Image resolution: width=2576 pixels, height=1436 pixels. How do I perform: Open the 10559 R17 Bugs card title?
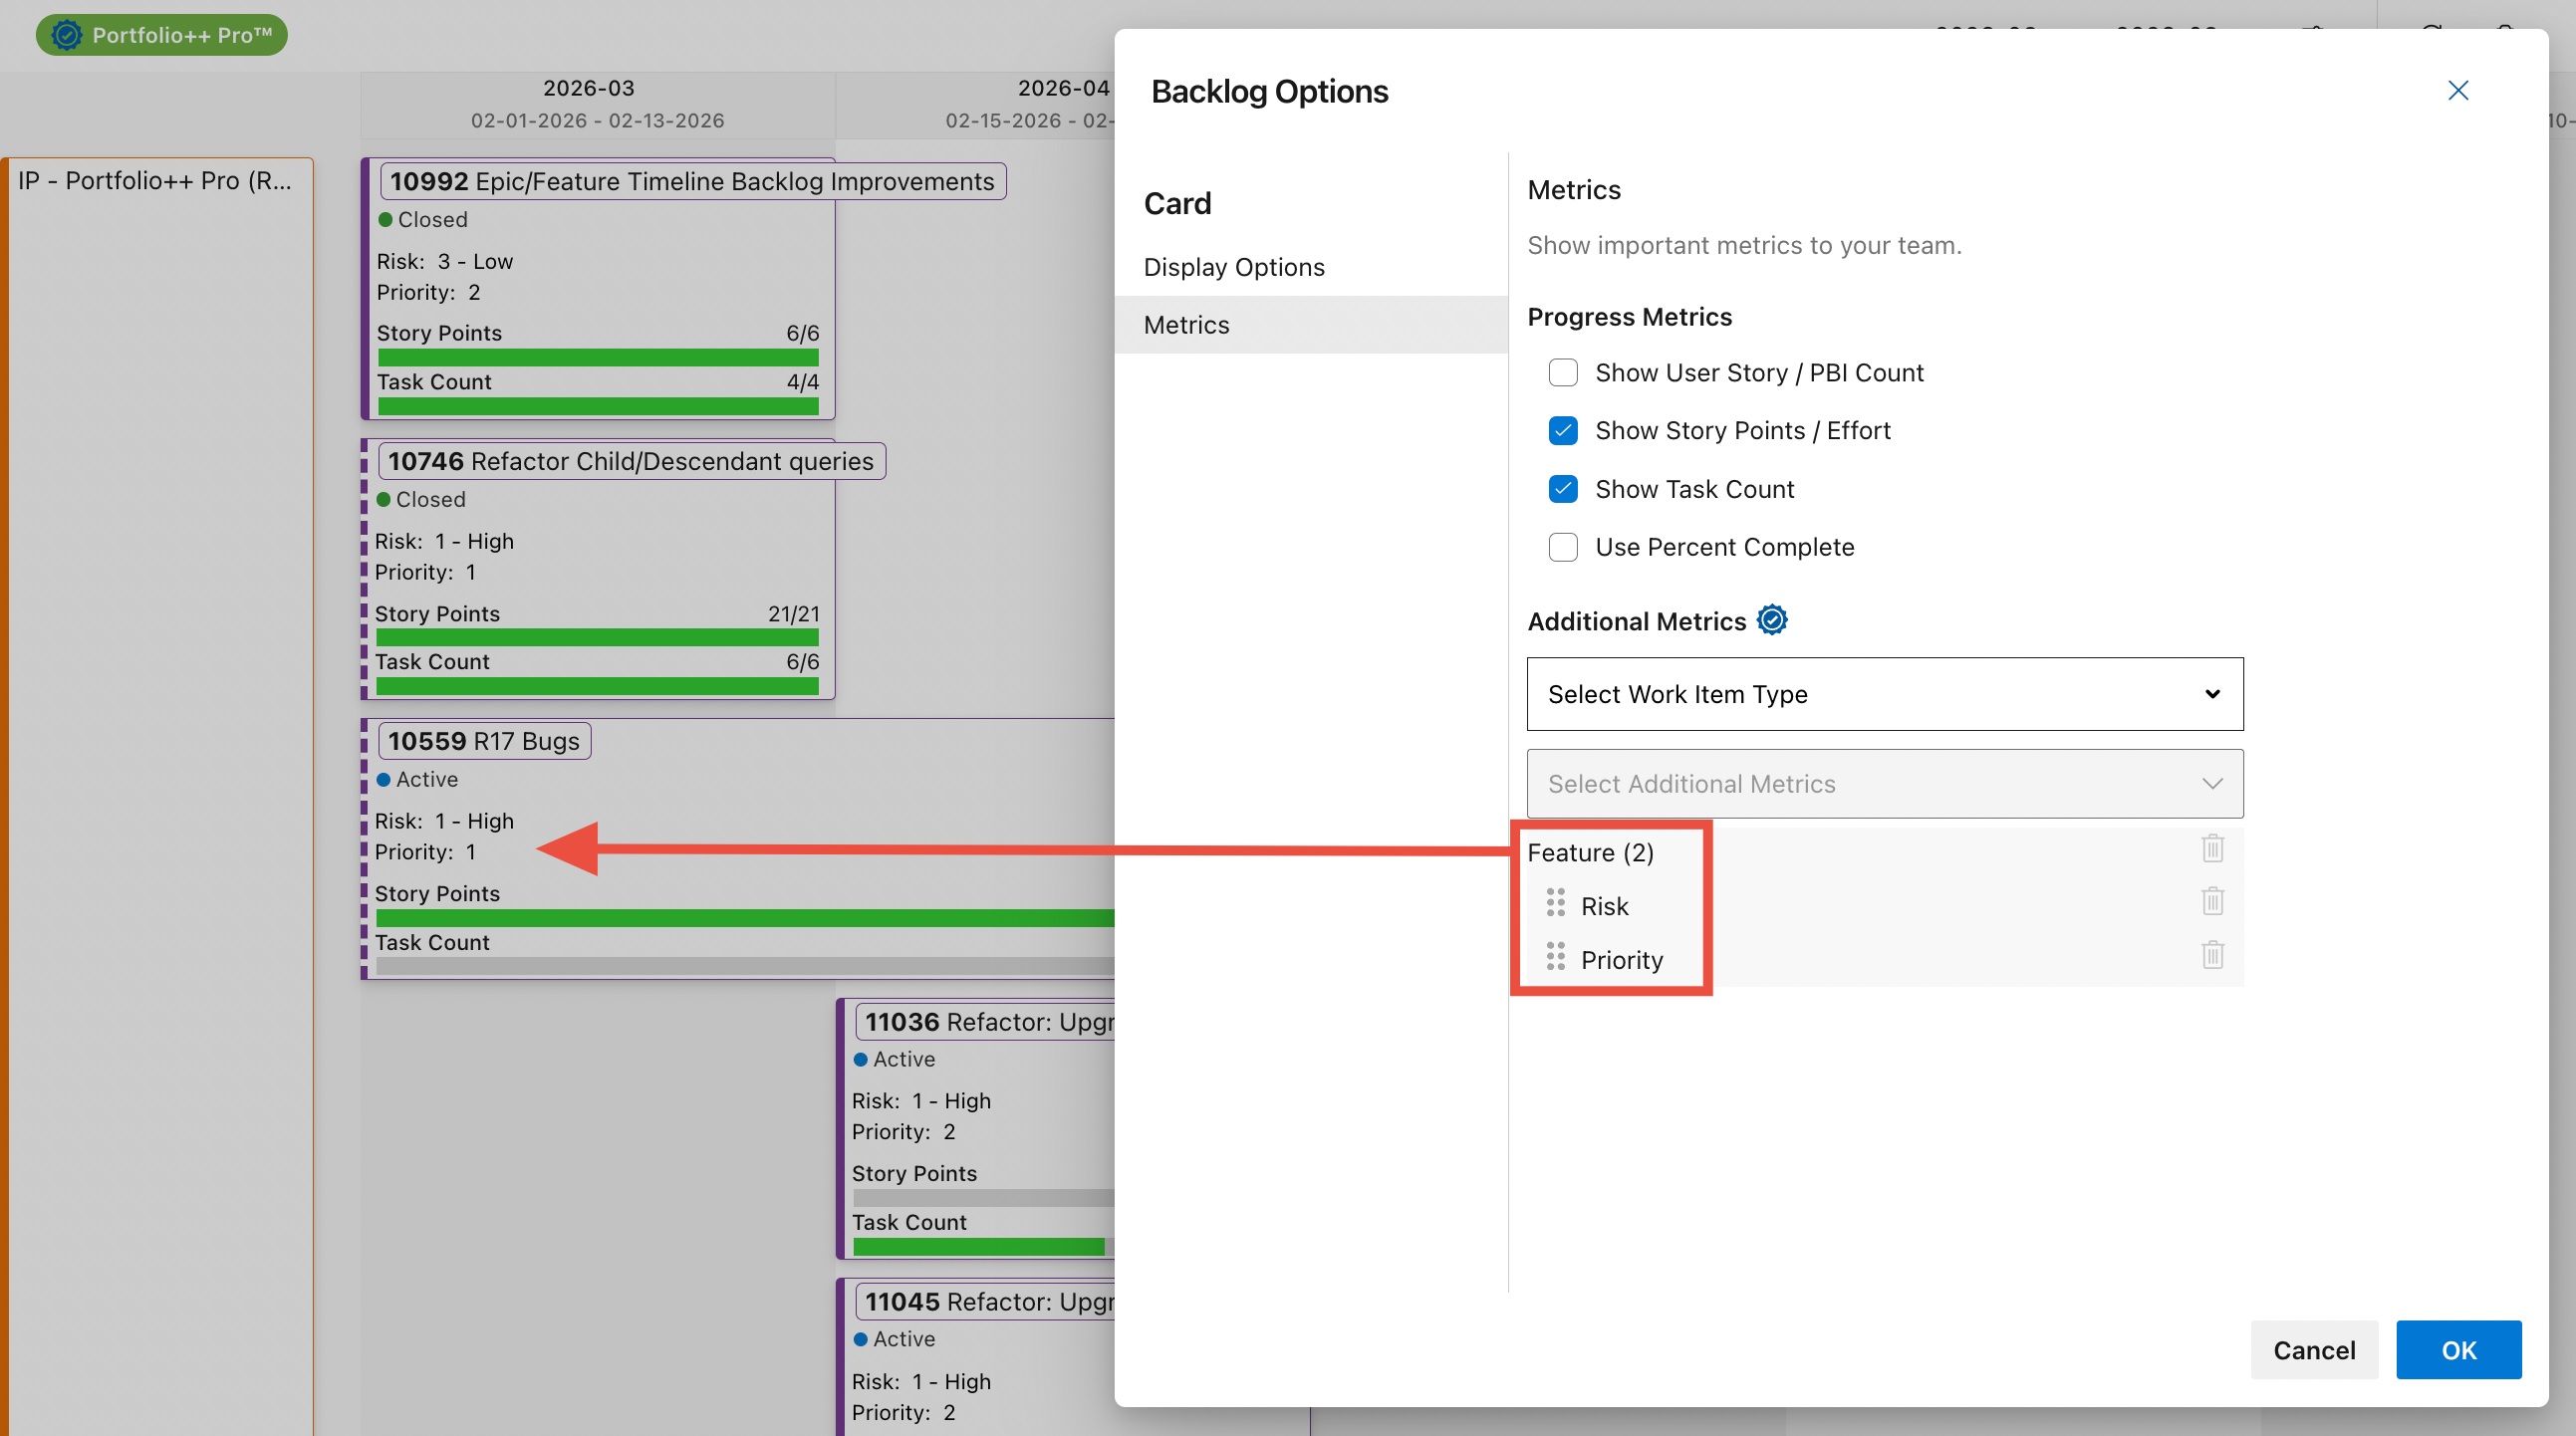484,741
